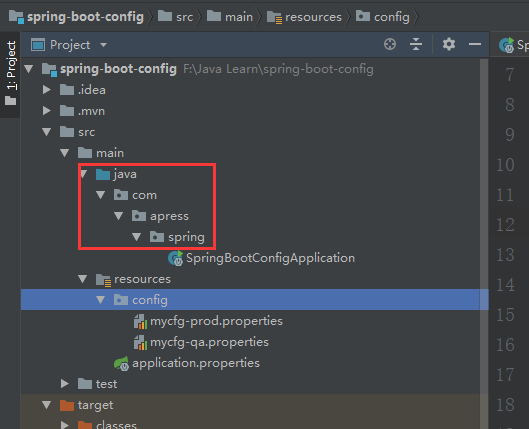Click the src folder icon in tree
The width and height of the screenshot is (529, 429).
(67, 132)
